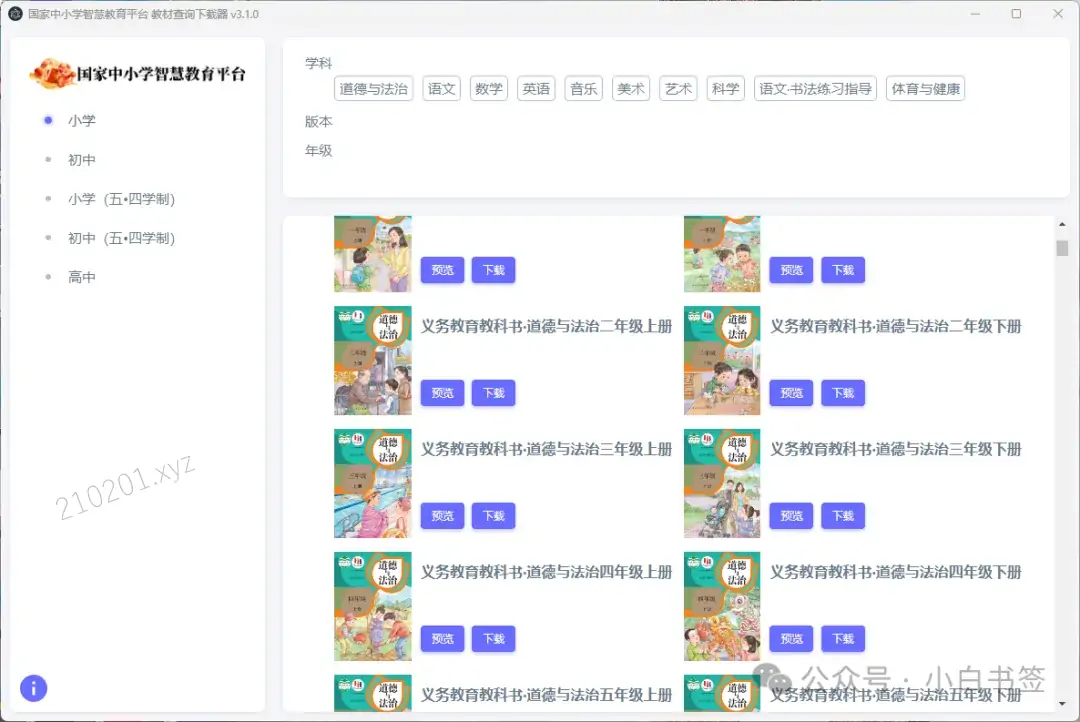This screenshot has width=1080, height=722.
Task: Download 道德与法治三年级上册 textbook
Action: pyautogui.click(x=493, y=515)
